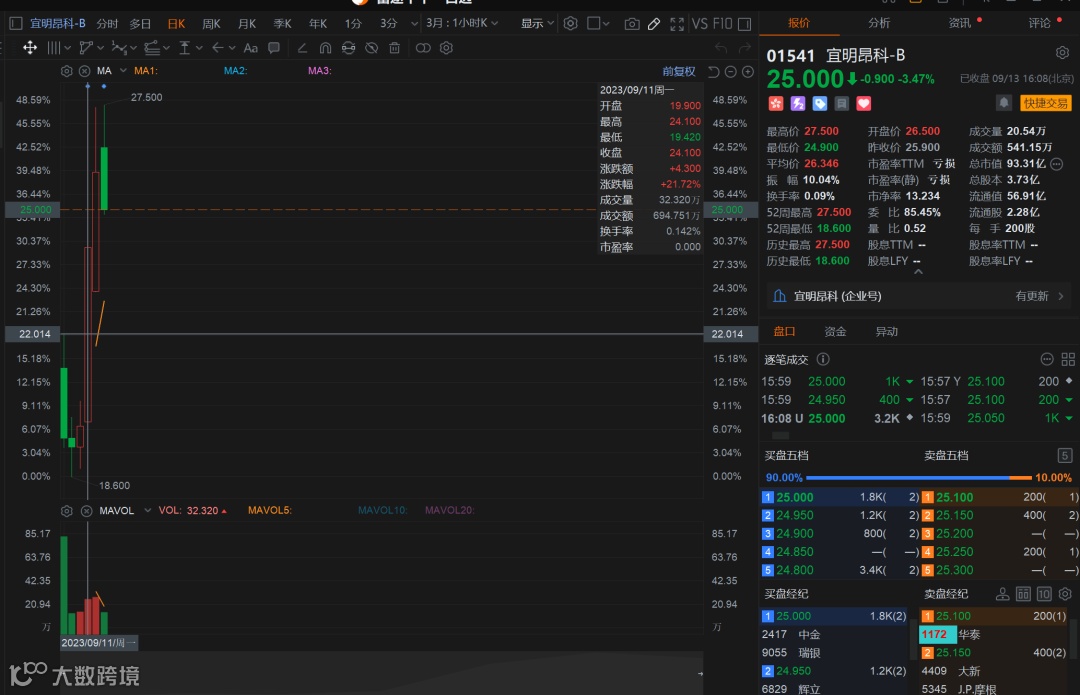Click bid level 1 price 25.000
This screenshot has width=1080, height=695.
tap(794, 497)
